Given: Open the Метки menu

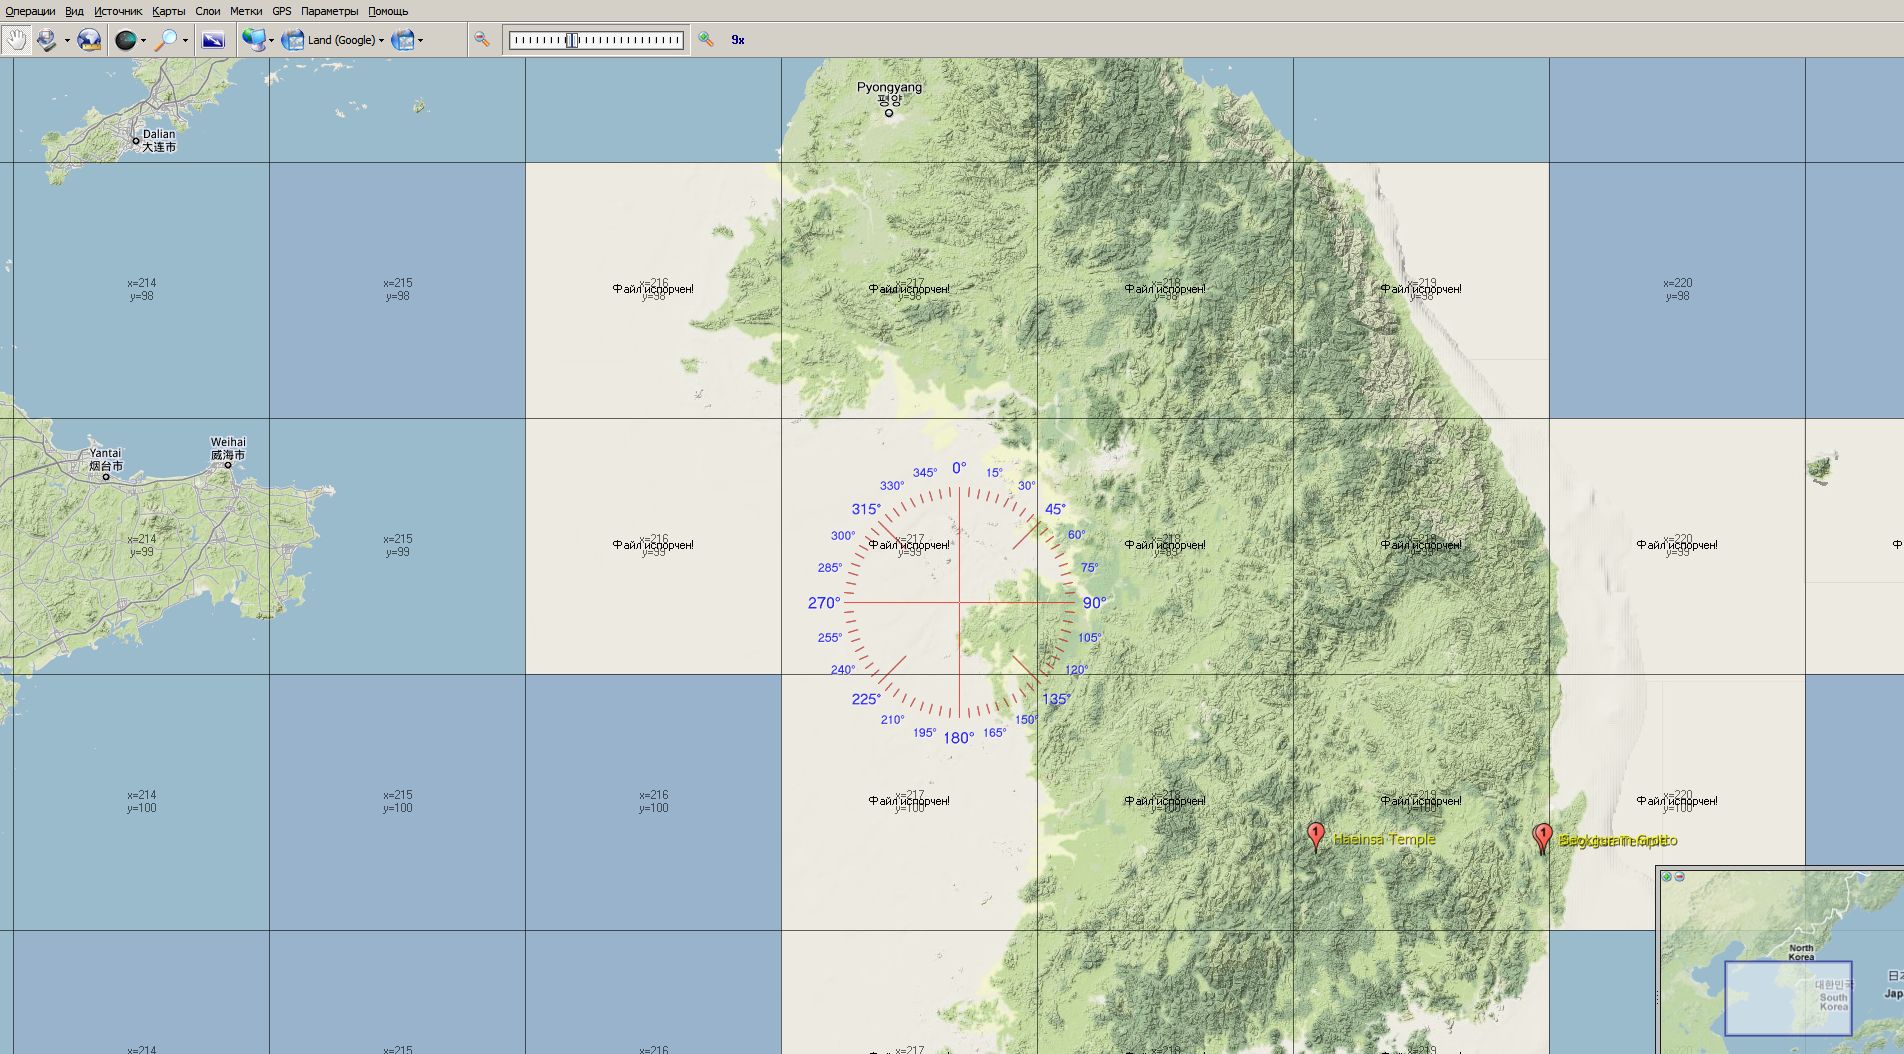Looking at the screenshot, I should click(246, 11).
